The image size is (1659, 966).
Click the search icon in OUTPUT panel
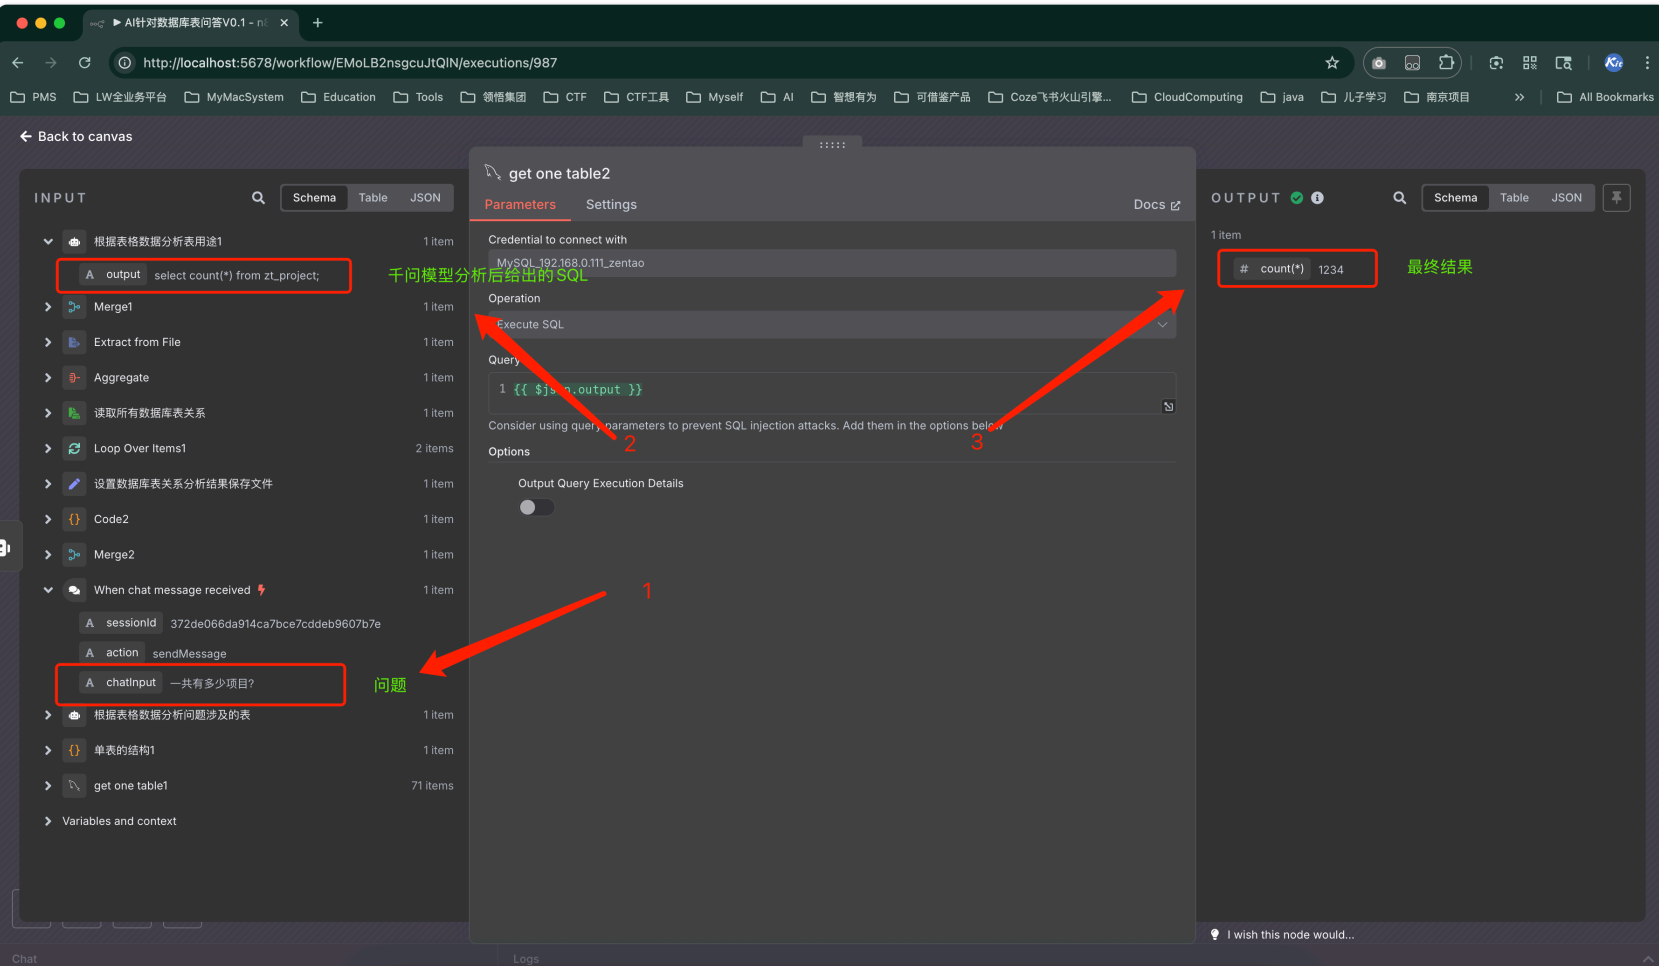(1399, 198)
